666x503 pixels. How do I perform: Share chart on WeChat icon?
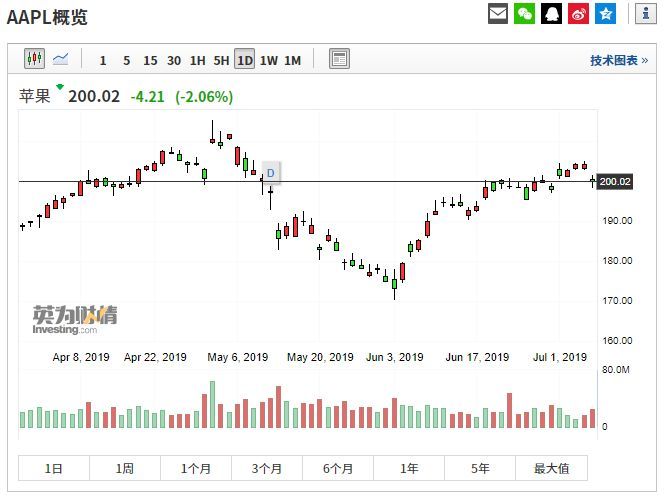coord(525,14)
